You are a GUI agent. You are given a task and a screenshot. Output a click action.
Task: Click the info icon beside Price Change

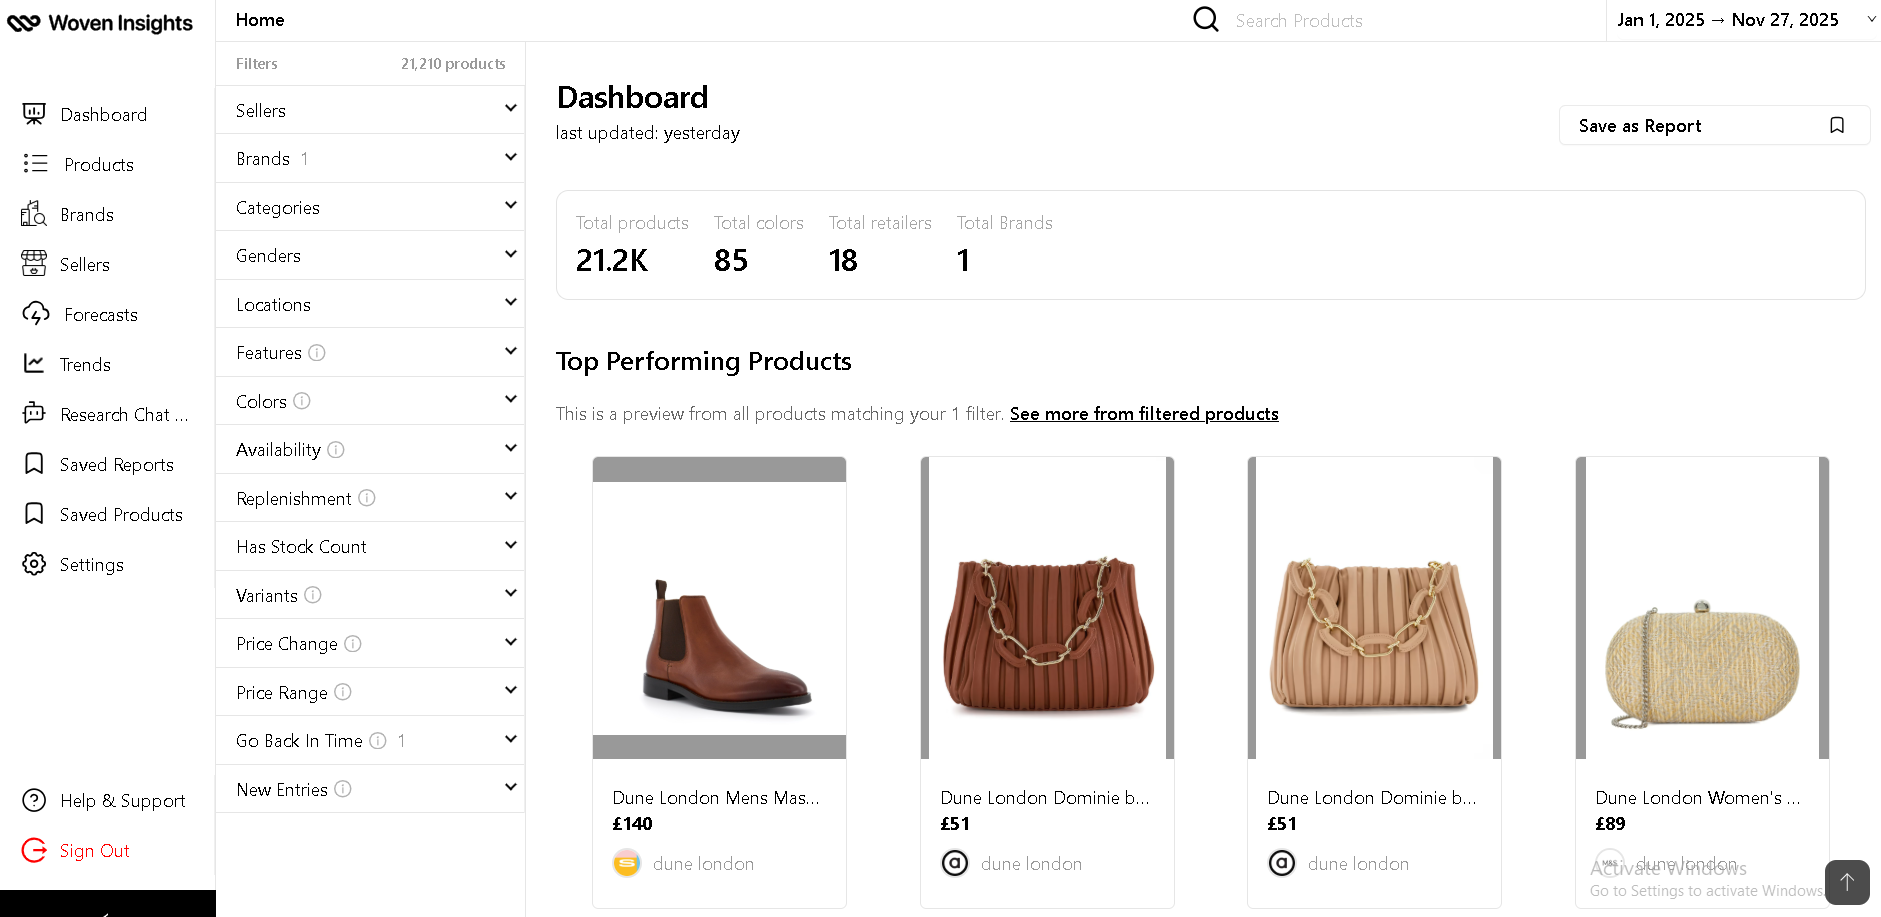click(353, 644)
